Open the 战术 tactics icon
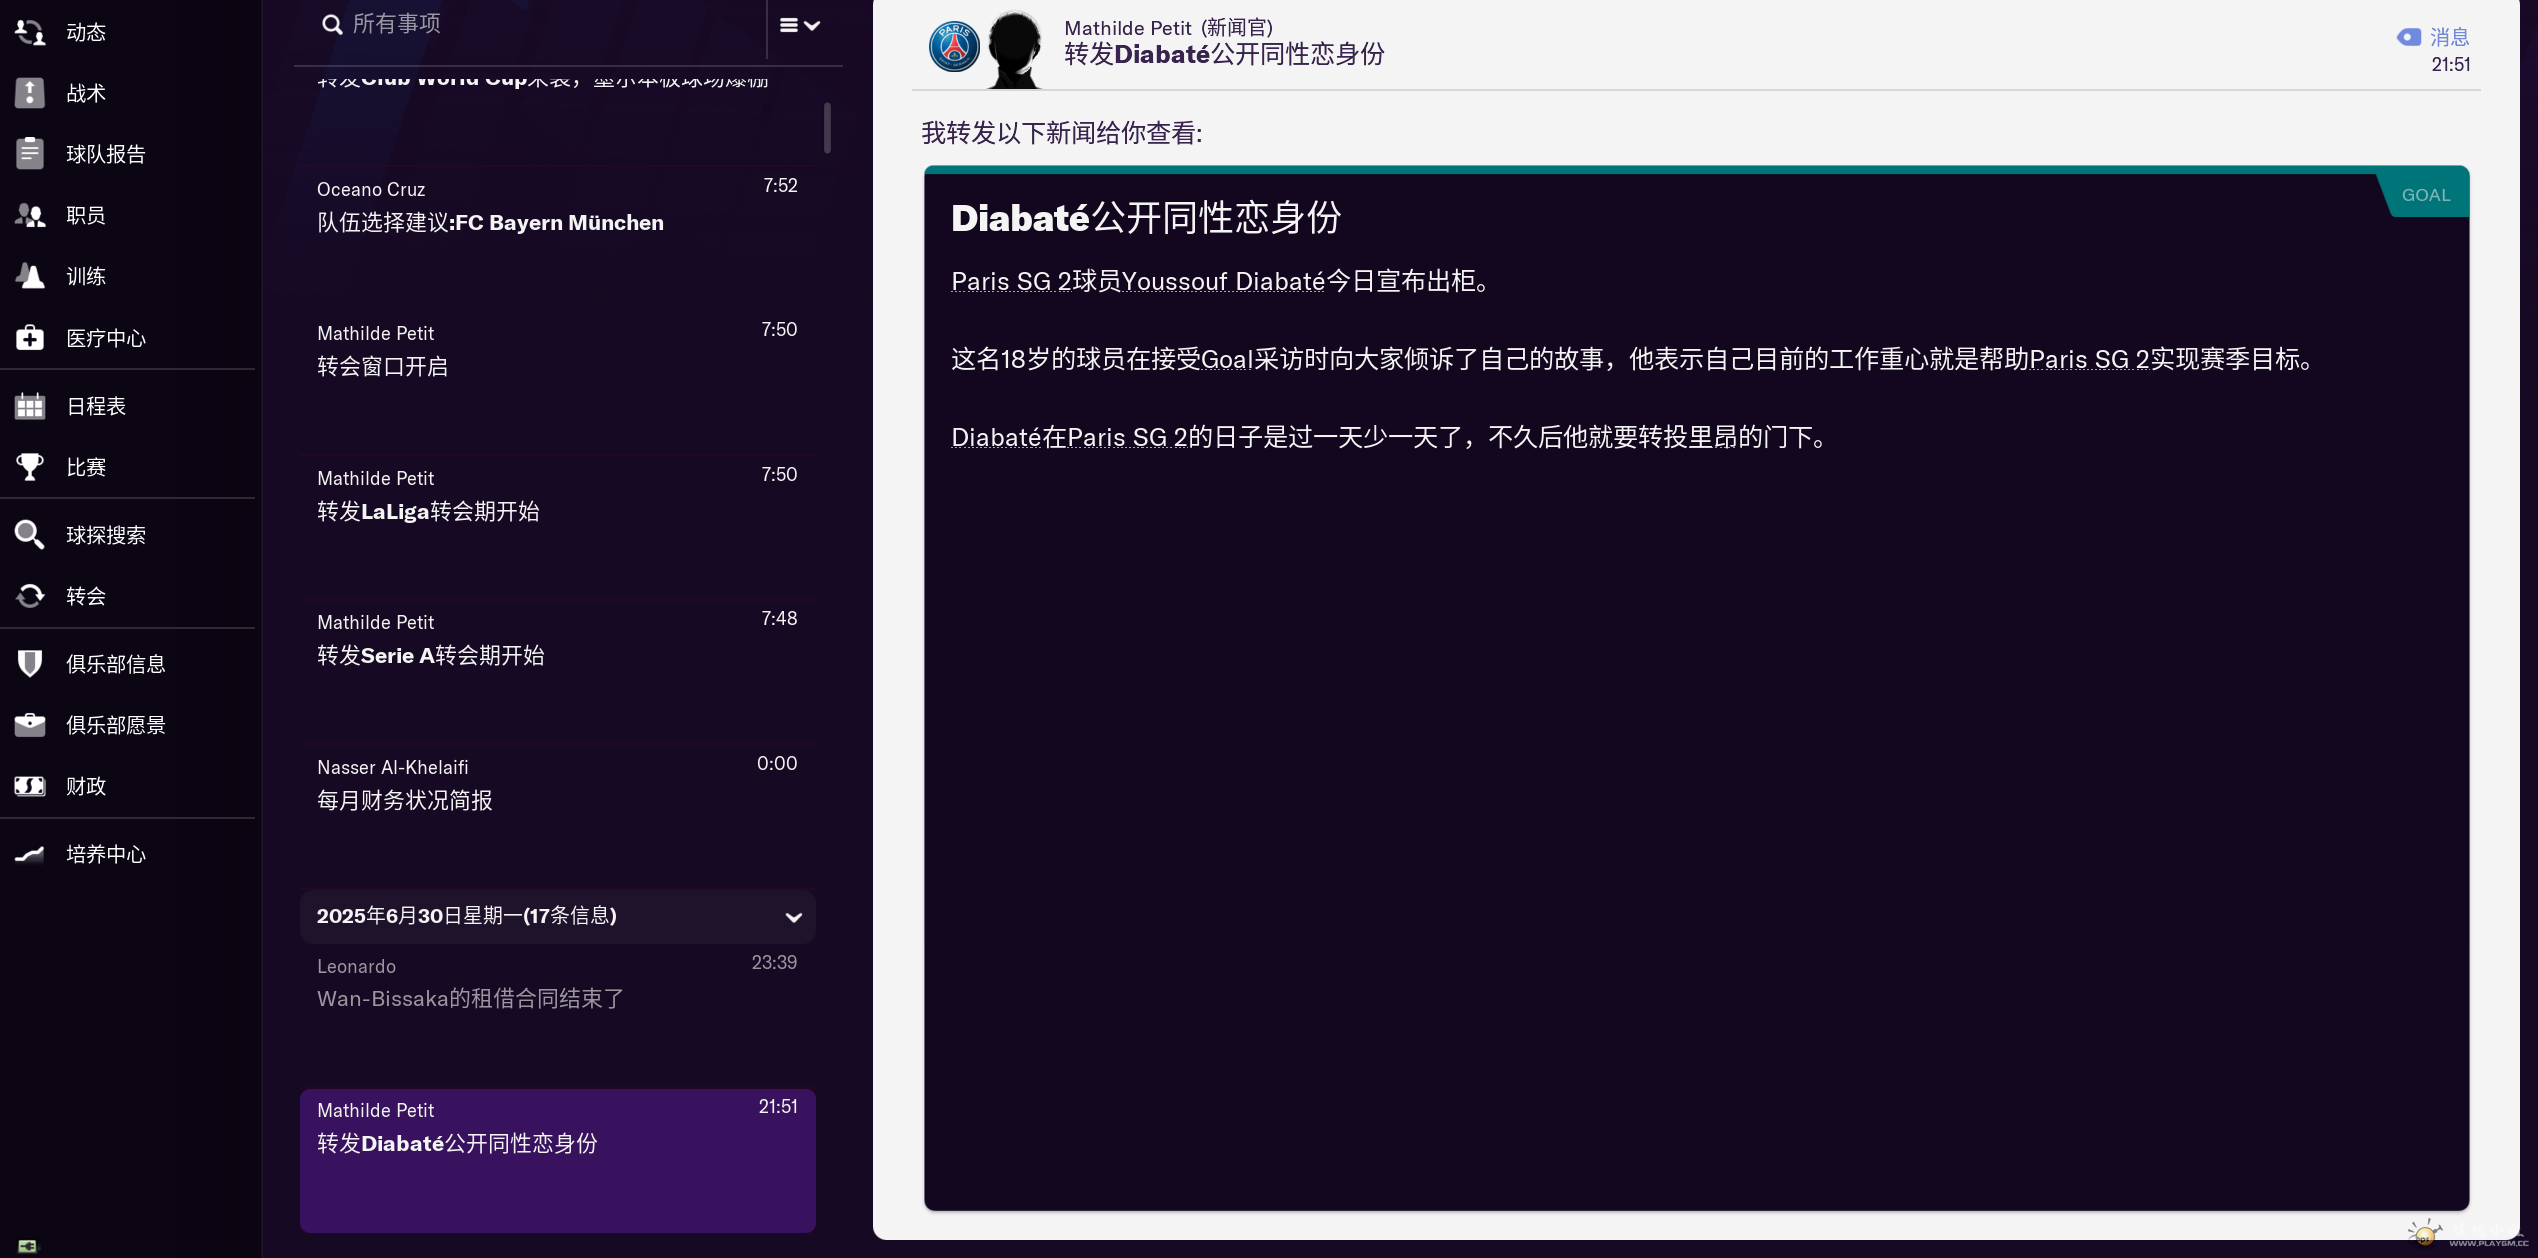The width and height of the screenshot is (2538, 1258). pyautogui.click(x=30, y=93)
